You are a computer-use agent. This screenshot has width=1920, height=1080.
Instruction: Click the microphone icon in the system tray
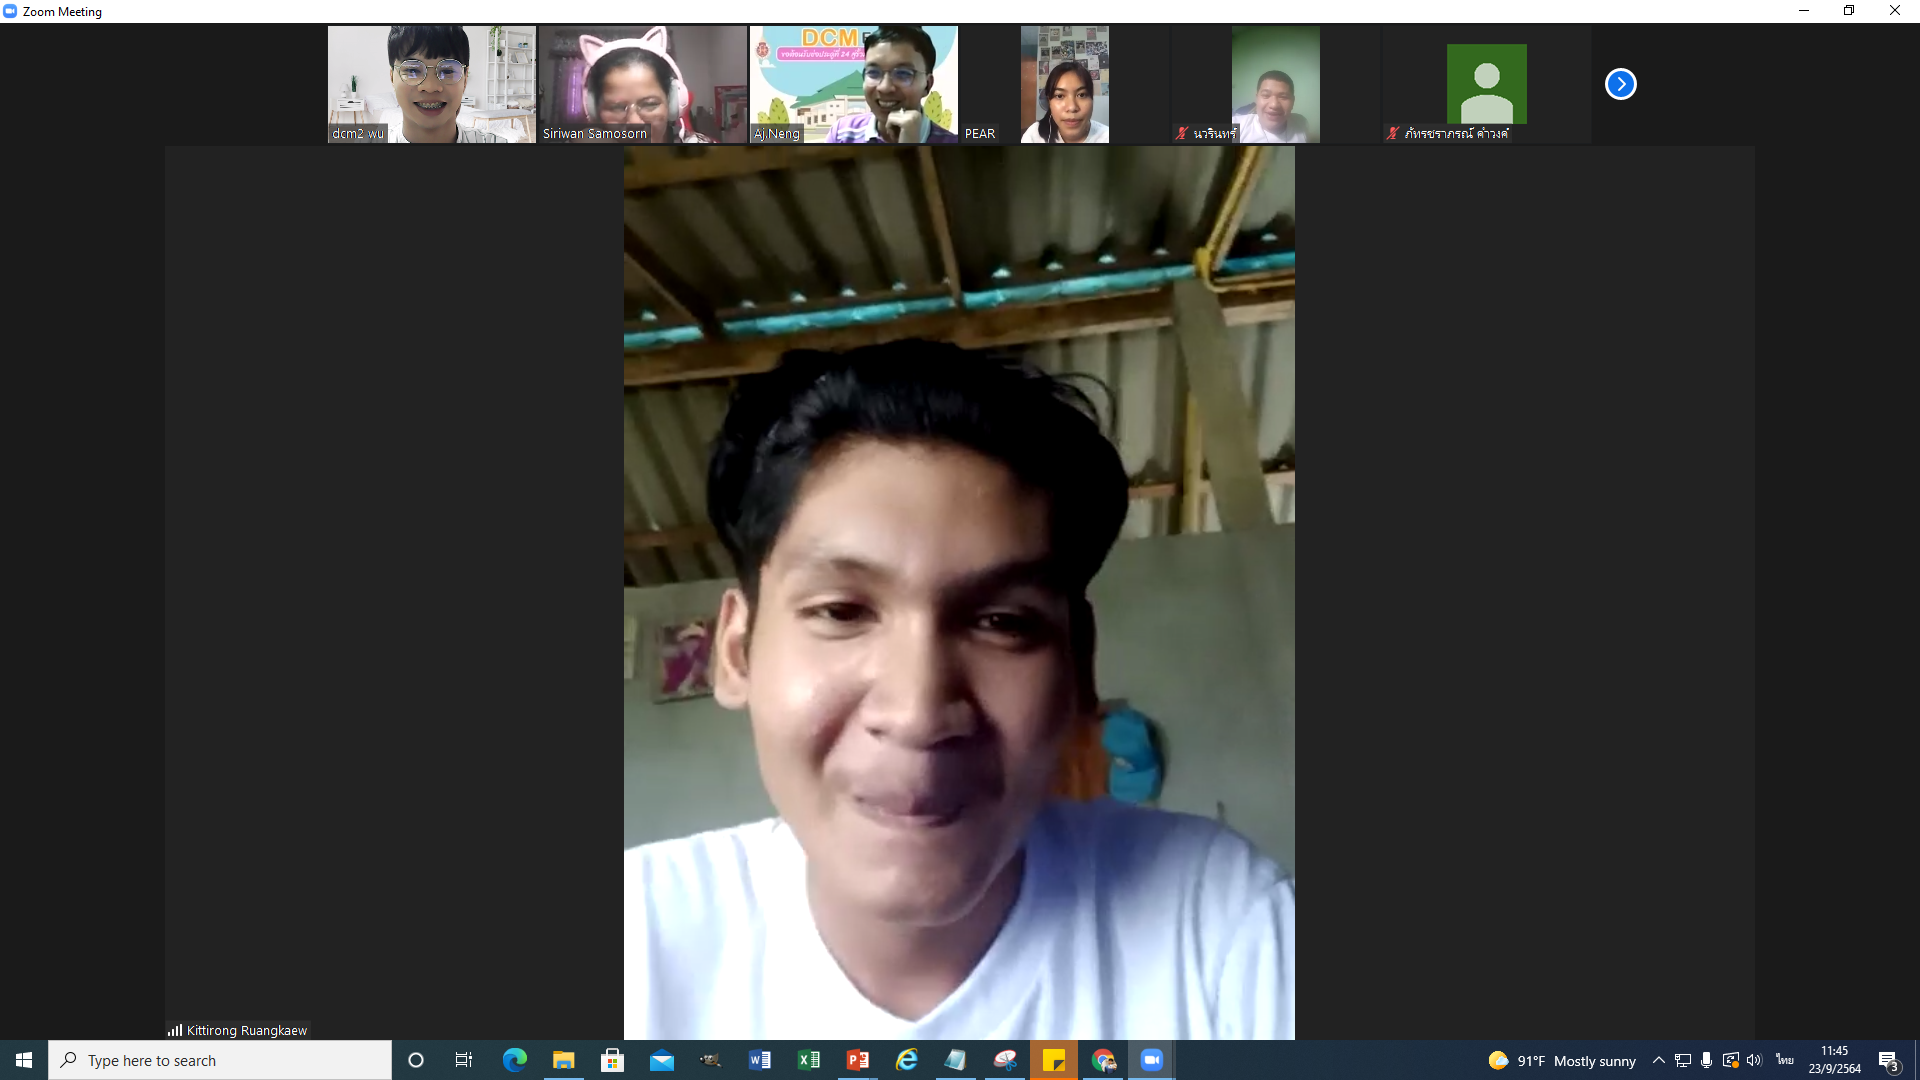point(1706,1060)
